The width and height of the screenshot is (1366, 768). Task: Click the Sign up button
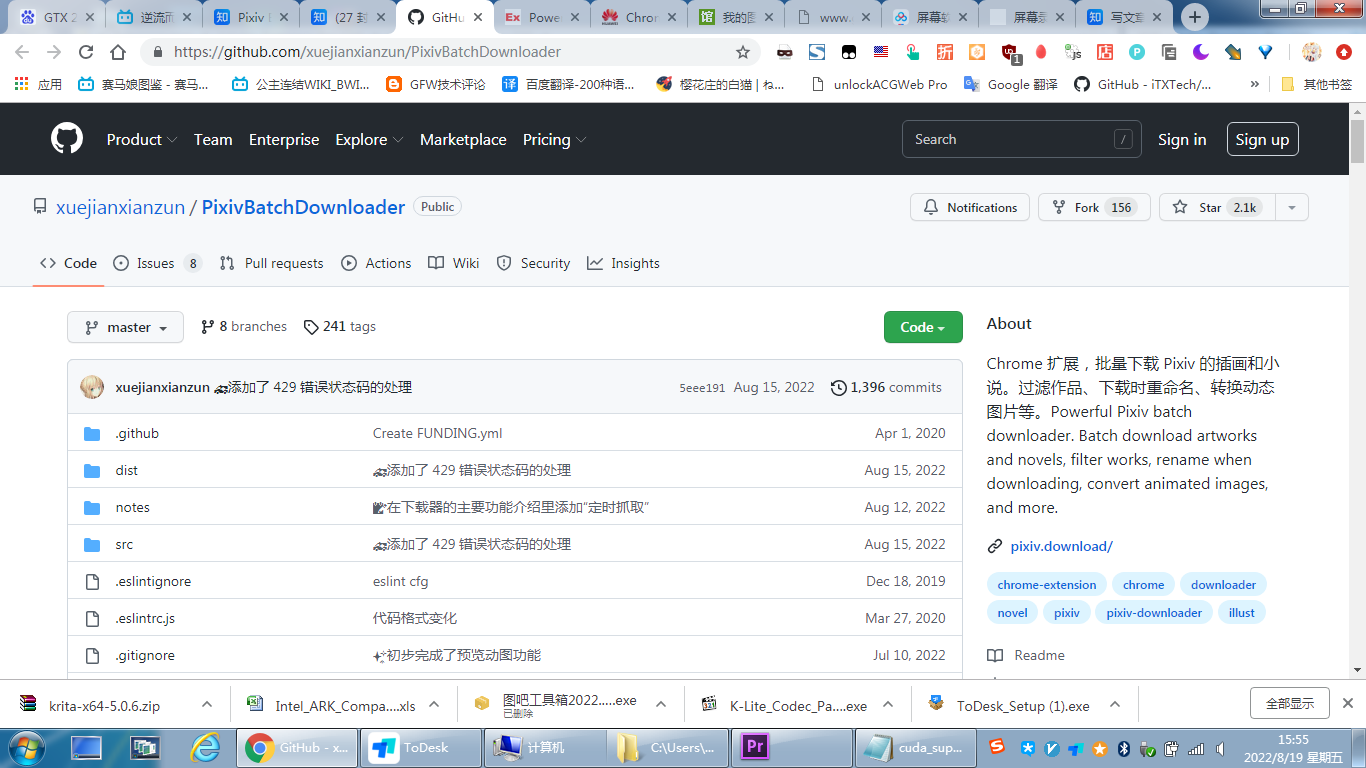point(1262,139)
